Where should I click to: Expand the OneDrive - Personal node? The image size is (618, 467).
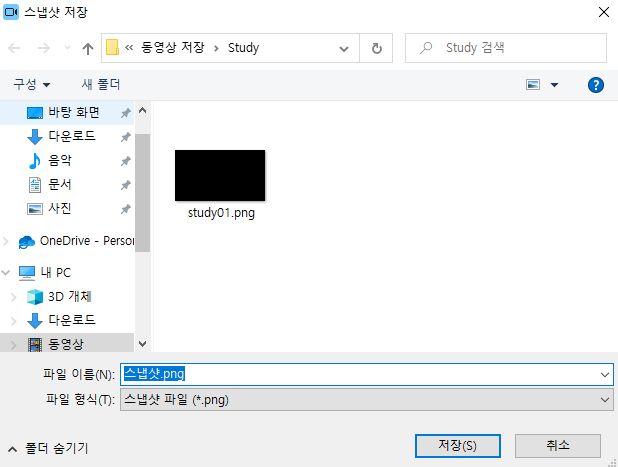coord(6,241)
